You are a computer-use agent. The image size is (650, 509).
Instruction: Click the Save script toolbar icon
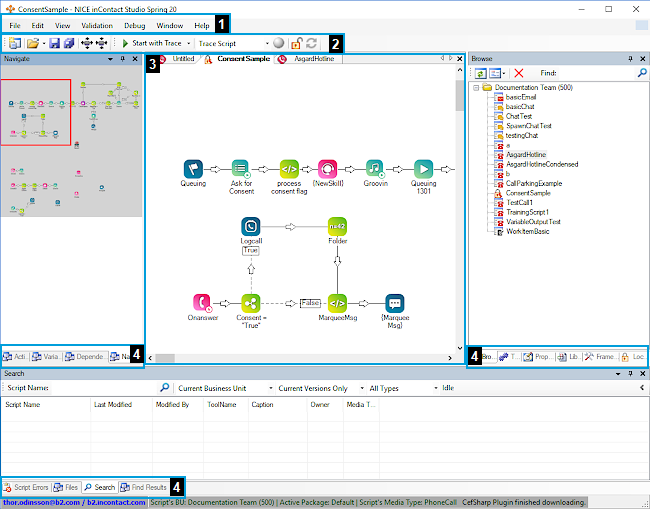pos(55,44)
